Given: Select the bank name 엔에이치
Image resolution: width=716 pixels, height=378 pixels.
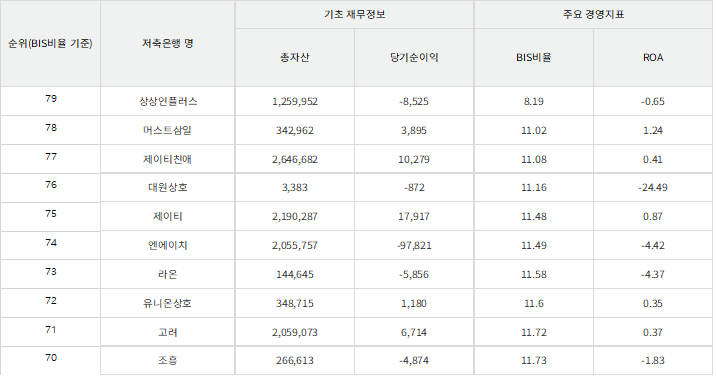Looking at the screenshot, I should [x=168, y=246].
